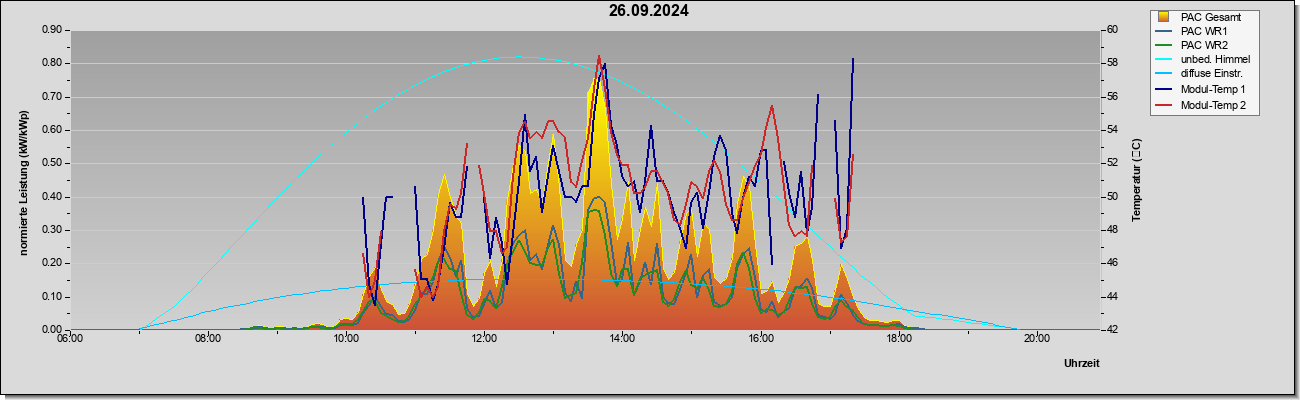Click the 12:00 tick on time axis

tap(484, 338)
